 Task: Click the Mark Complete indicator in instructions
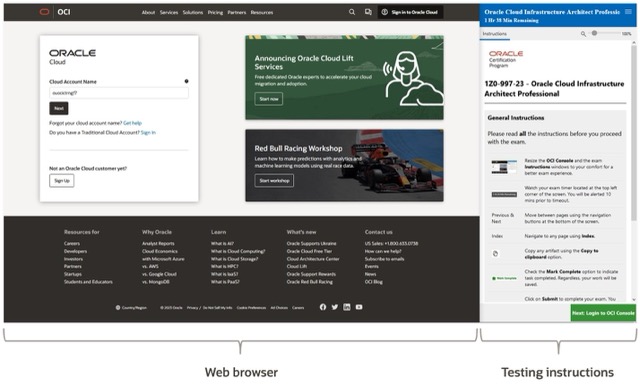pos(504,278)
